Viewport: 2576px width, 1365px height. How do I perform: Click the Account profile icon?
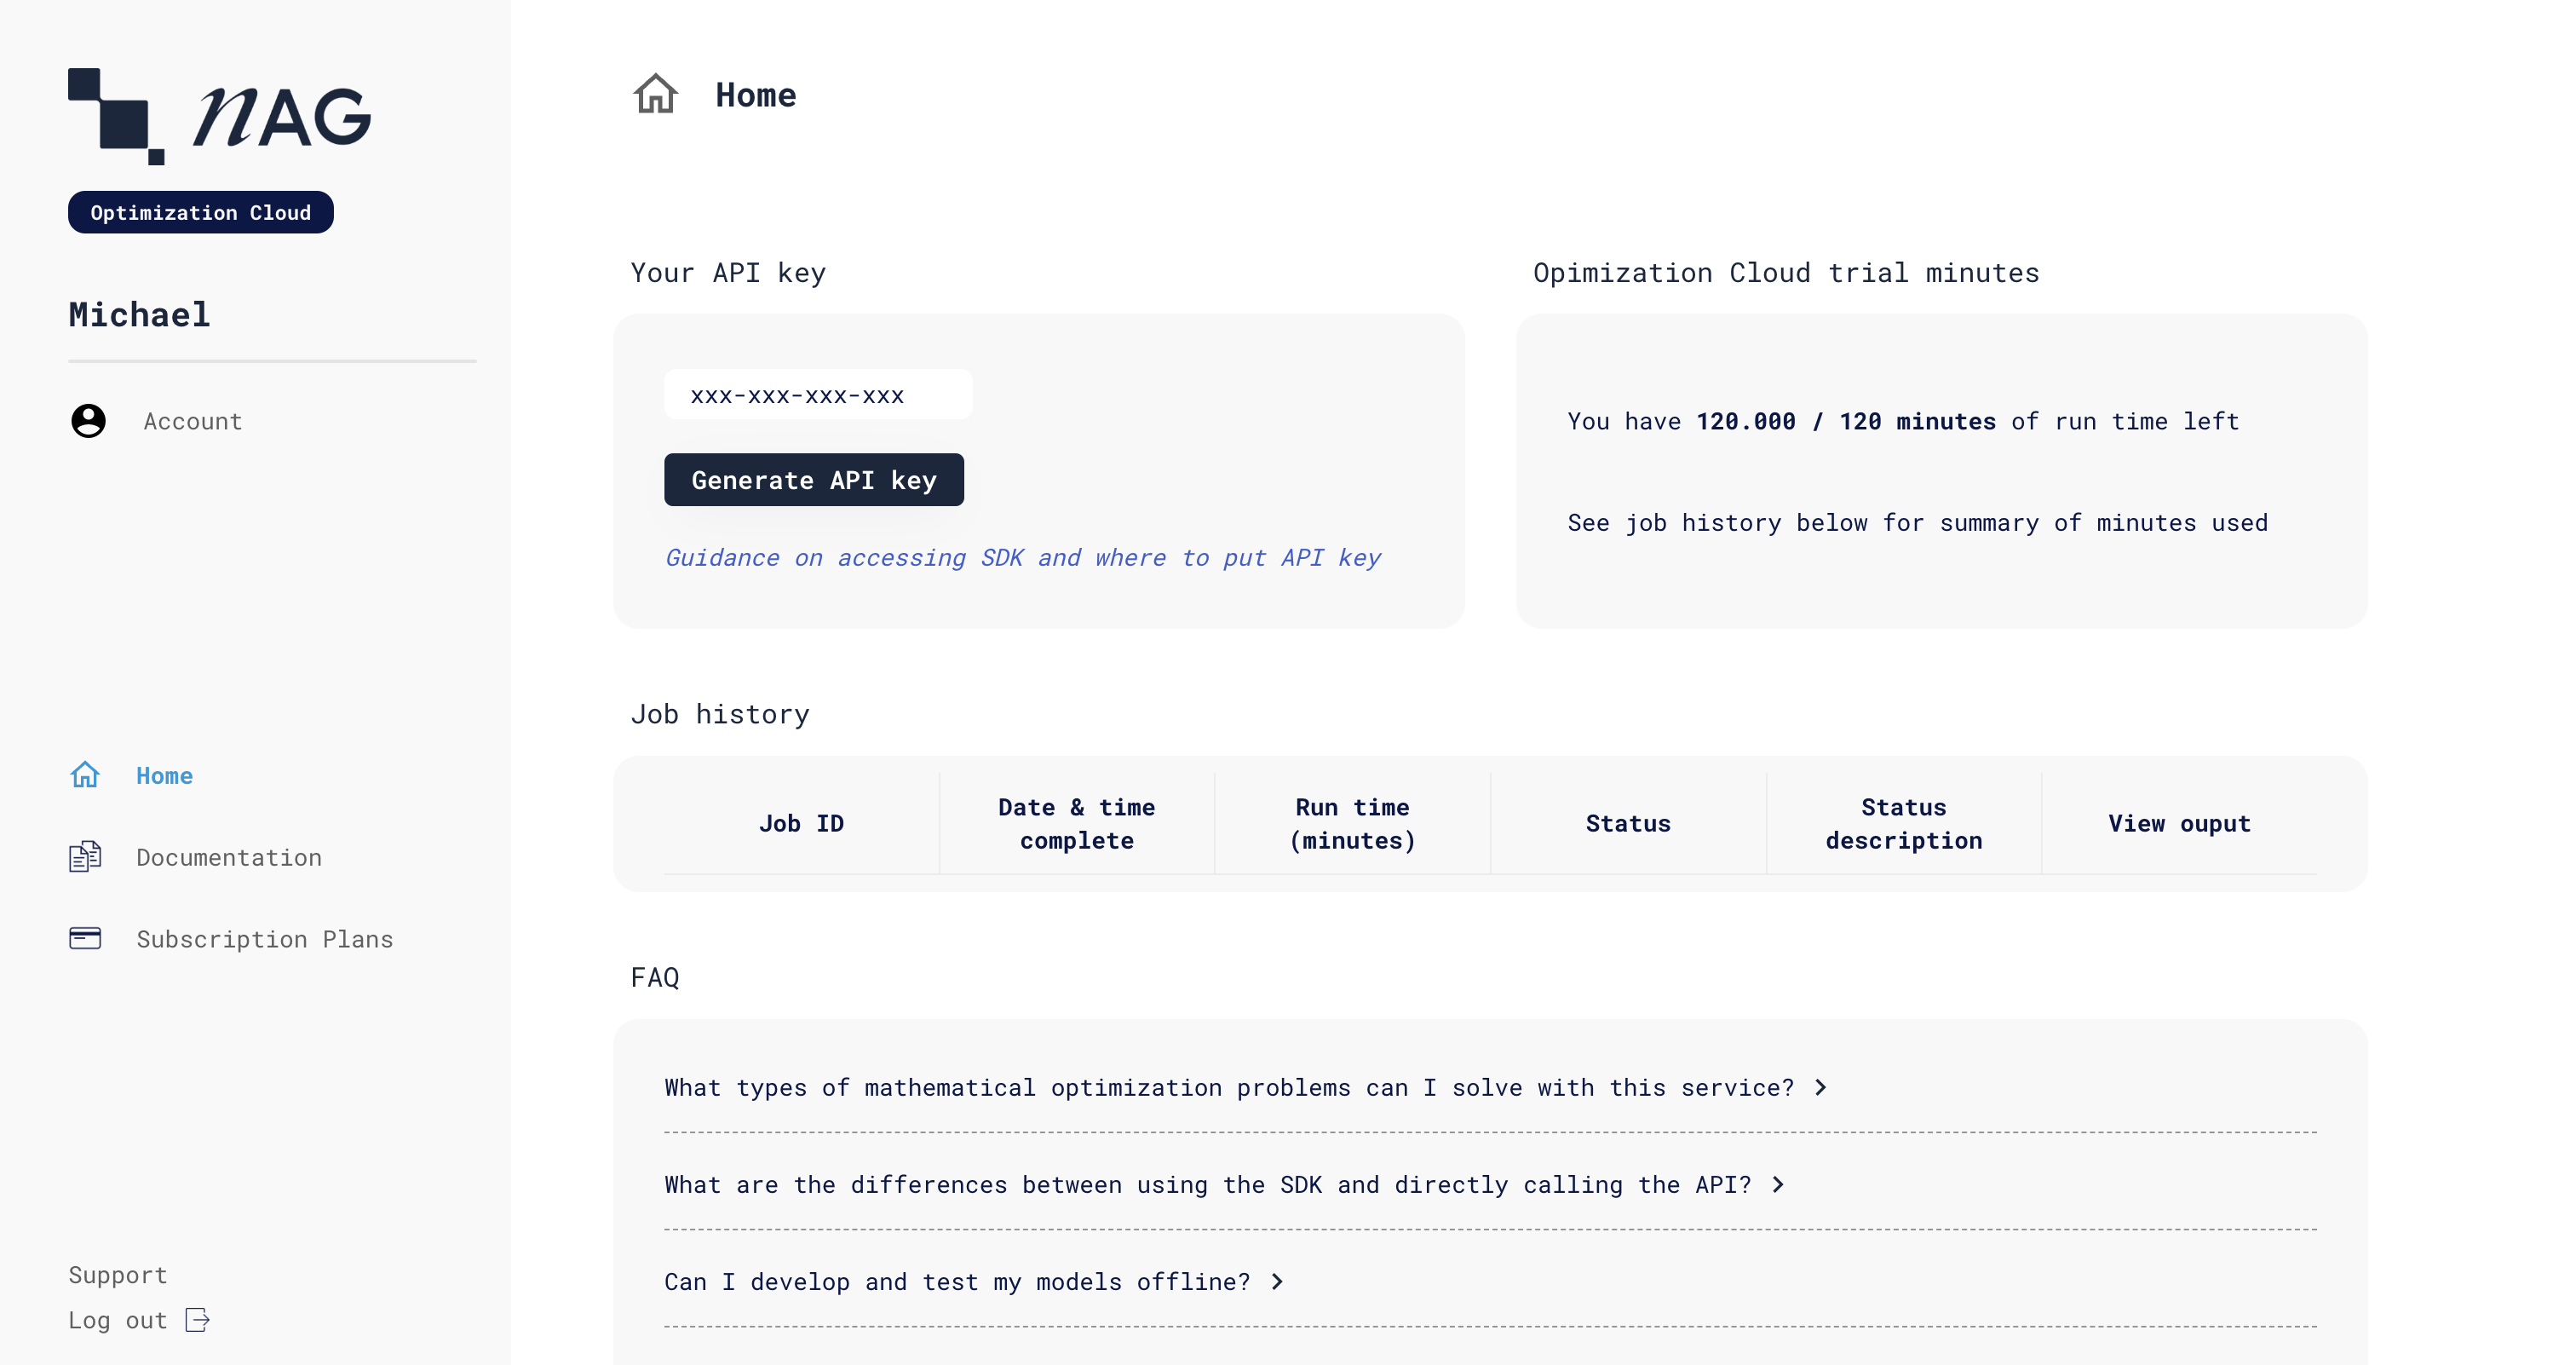tap(88, 421)
